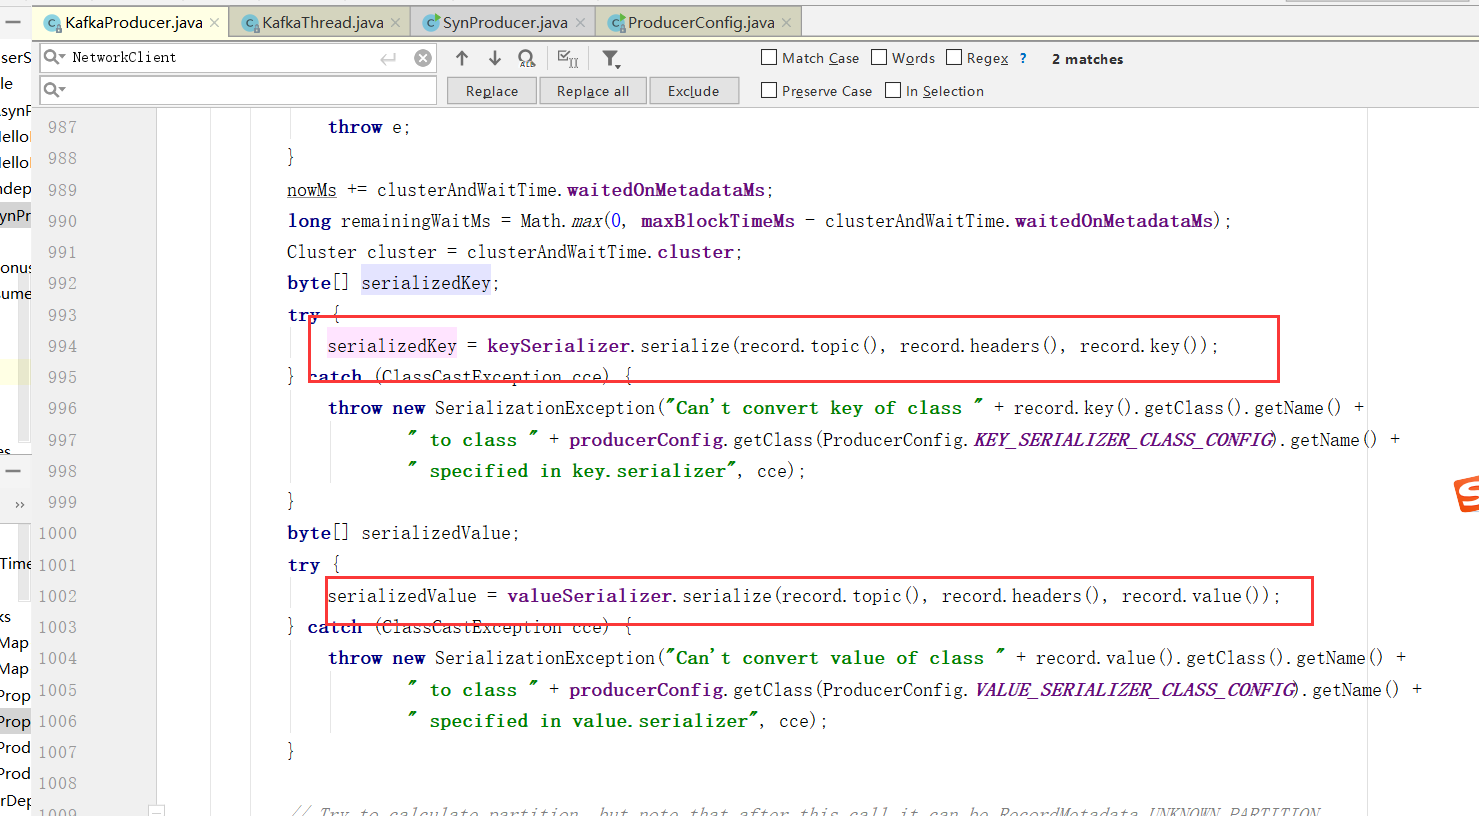Click the KafkaProducer.java file icon
1479x816 pixels.
point(53,23)
